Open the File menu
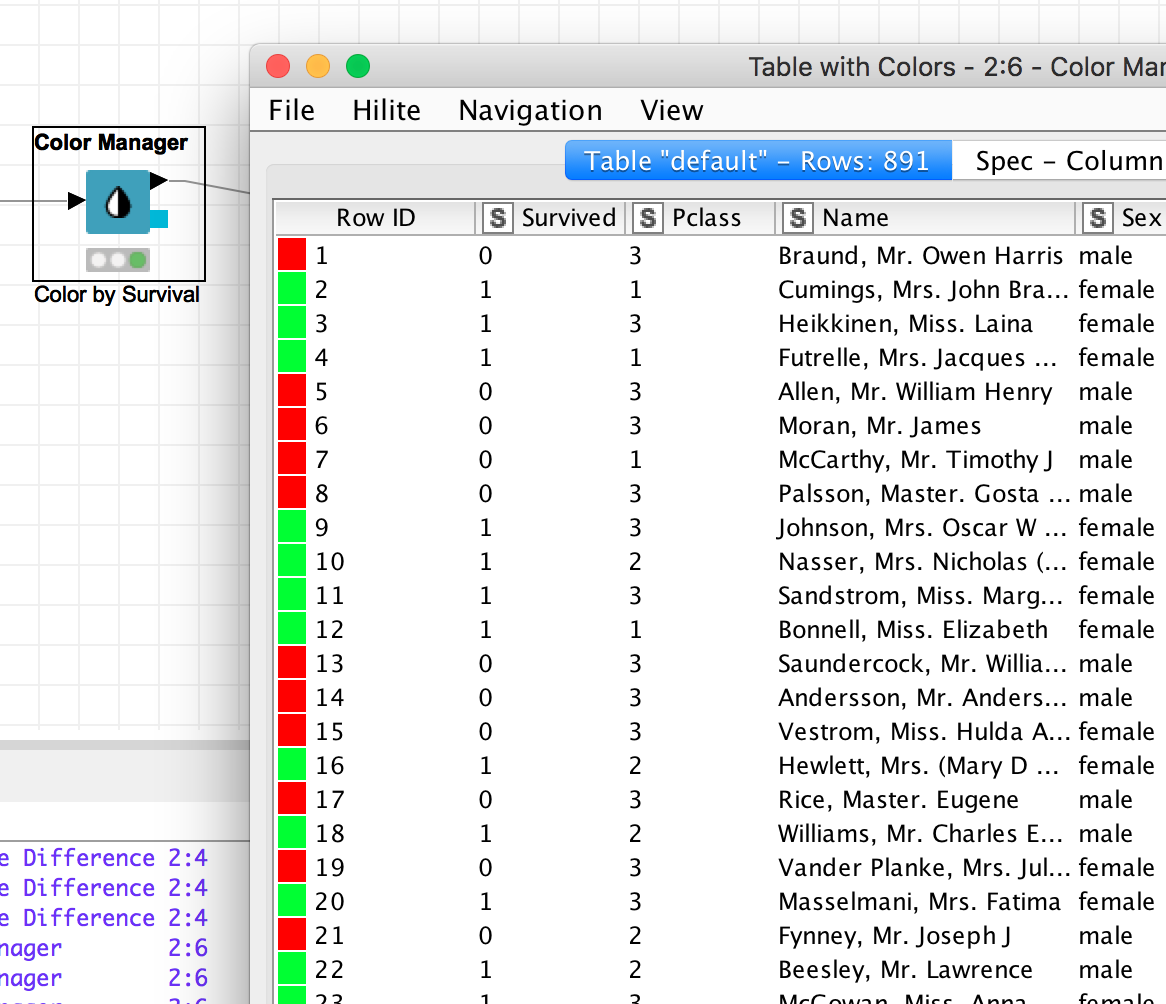The height and width of the screenshot is (1004, 1166). point(292,110)
